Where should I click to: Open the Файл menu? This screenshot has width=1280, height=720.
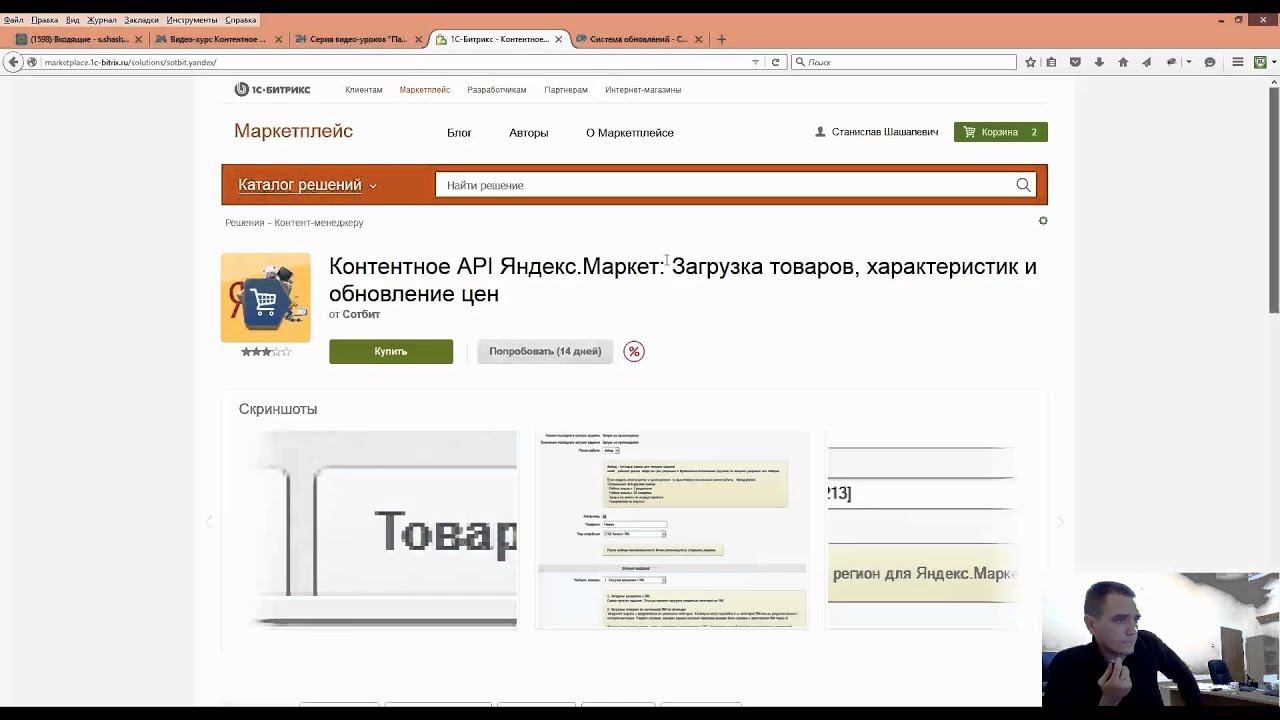click(13, 20)
